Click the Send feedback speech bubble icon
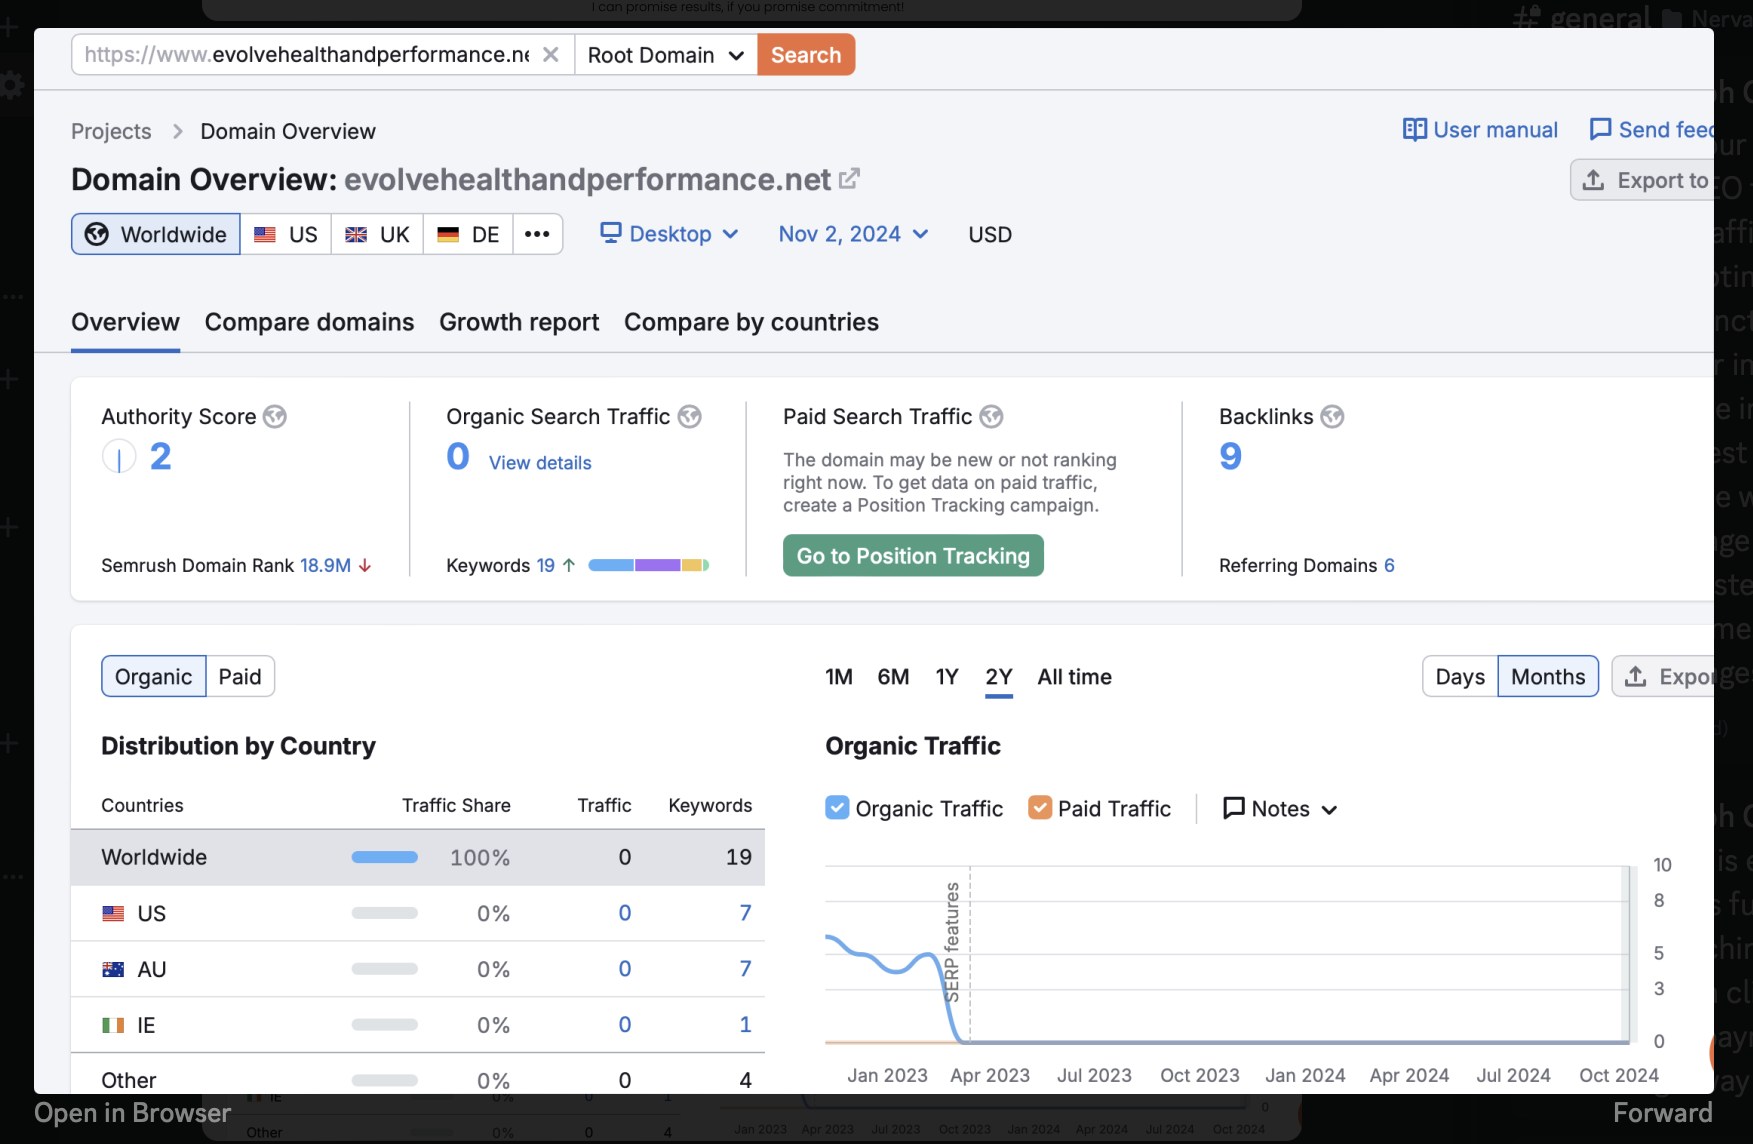This screenshot has width=1753, height=1144. point(1600,130)
